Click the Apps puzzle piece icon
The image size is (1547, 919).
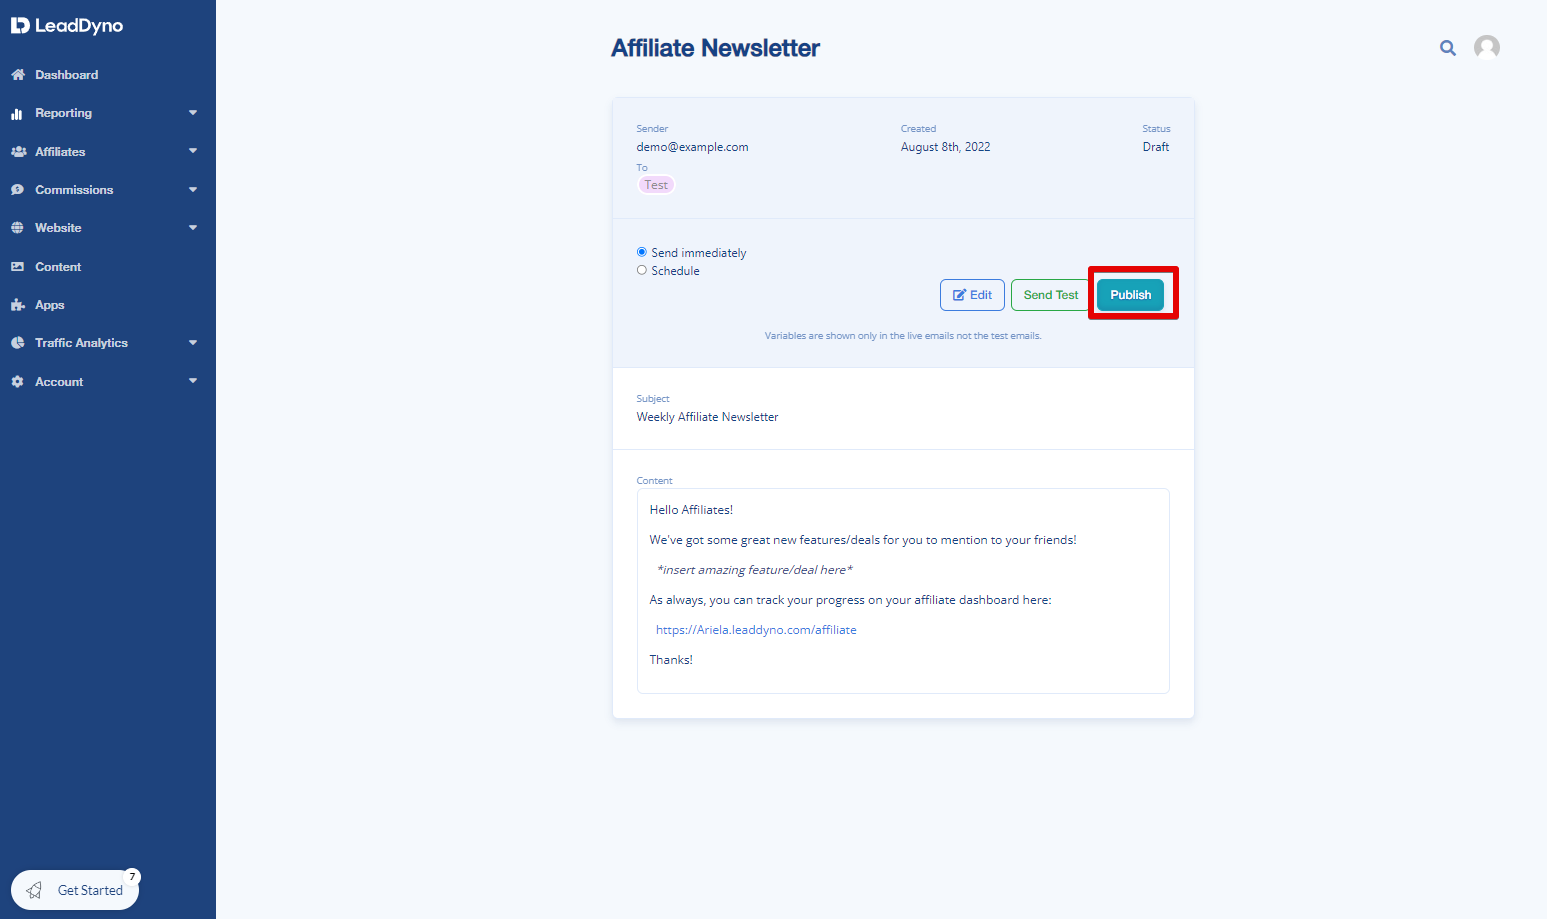(17, 305)
